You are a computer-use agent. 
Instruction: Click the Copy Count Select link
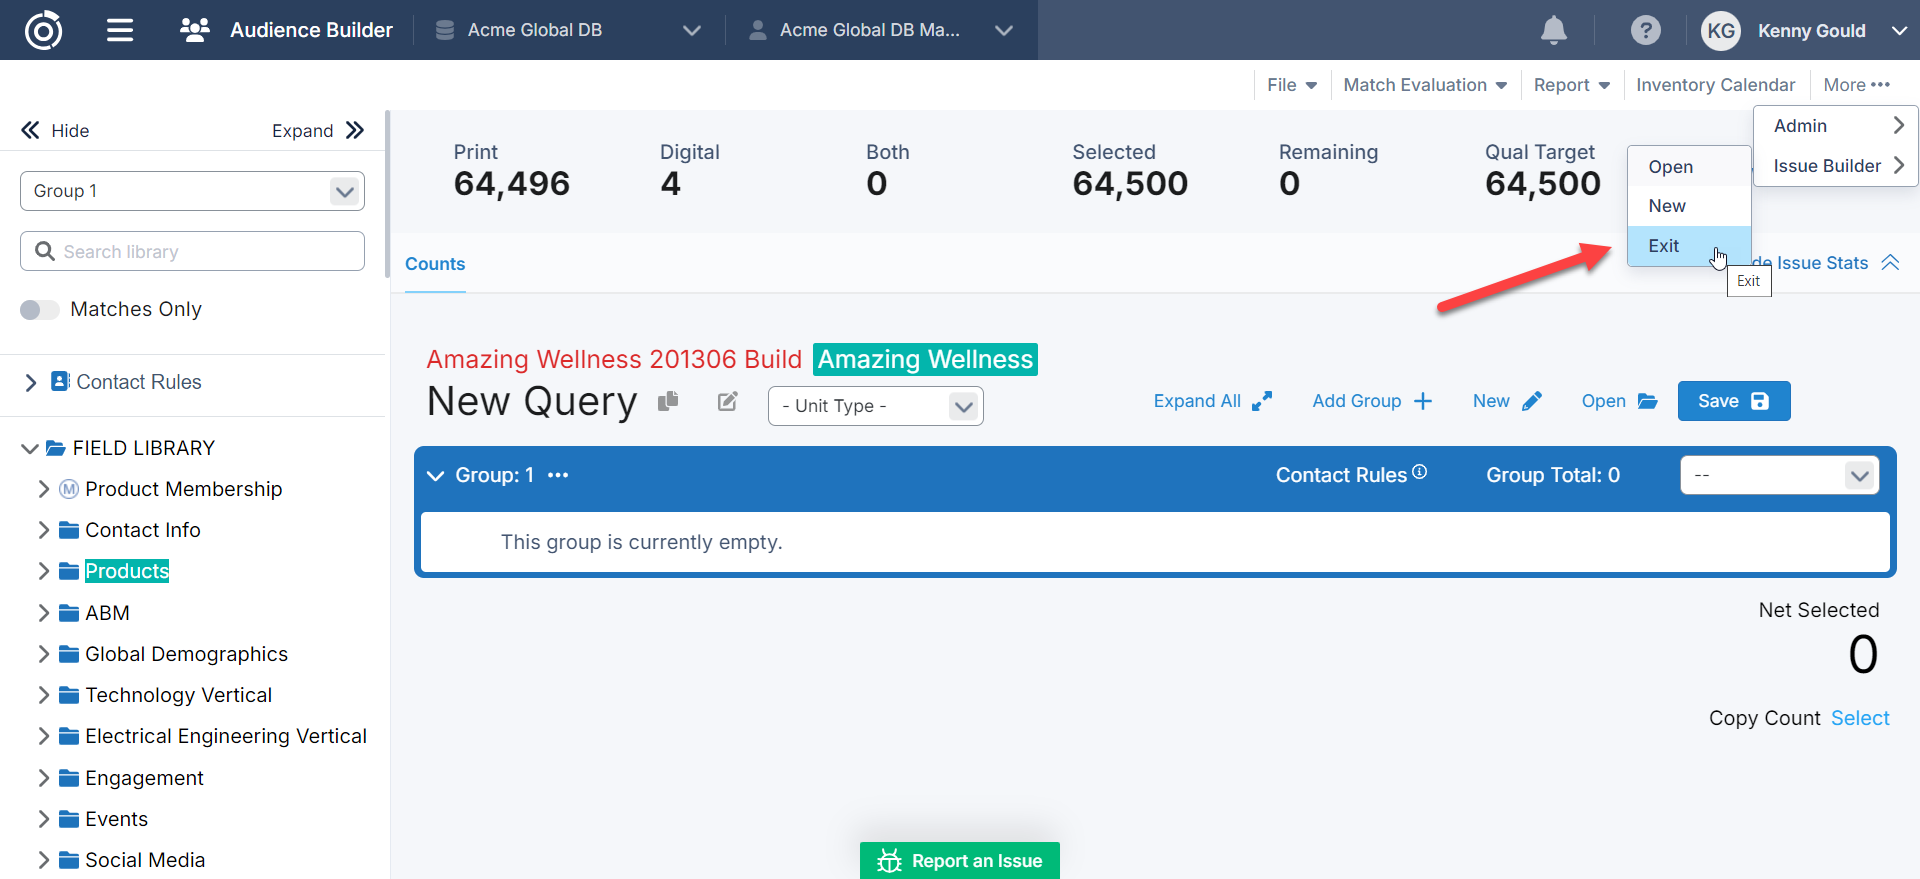click(1859, 718)
